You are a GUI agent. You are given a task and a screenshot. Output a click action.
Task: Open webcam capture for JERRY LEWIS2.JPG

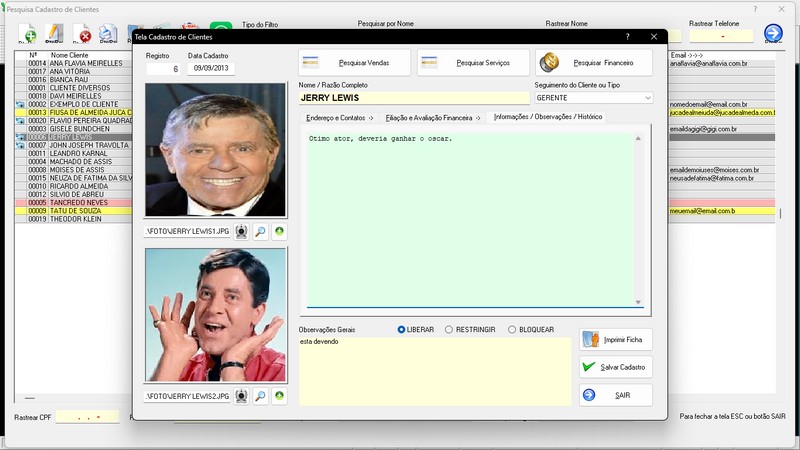241,396
